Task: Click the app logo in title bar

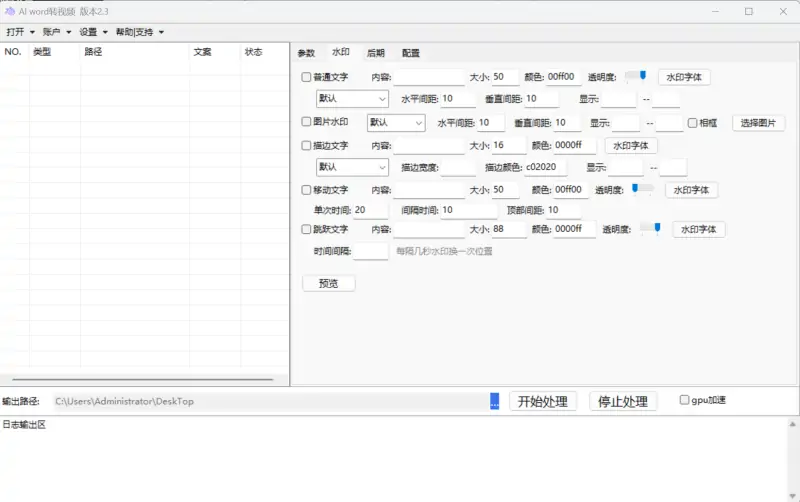Action: [x=9, y=11]
